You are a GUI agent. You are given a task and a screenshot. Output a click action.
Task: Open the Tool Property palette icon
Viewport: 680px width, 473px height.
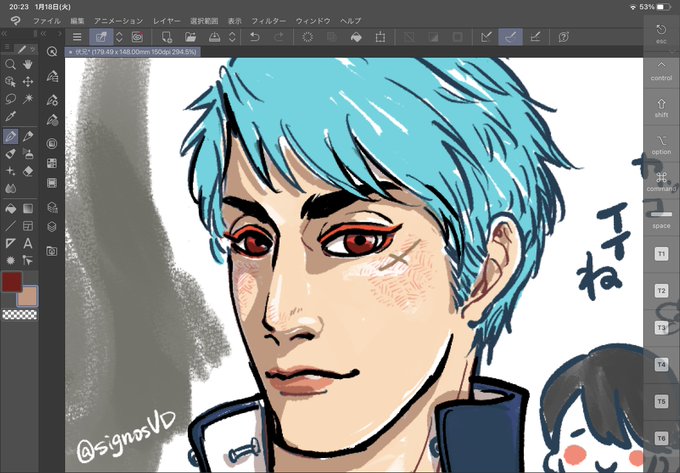(x=52, y=100)
